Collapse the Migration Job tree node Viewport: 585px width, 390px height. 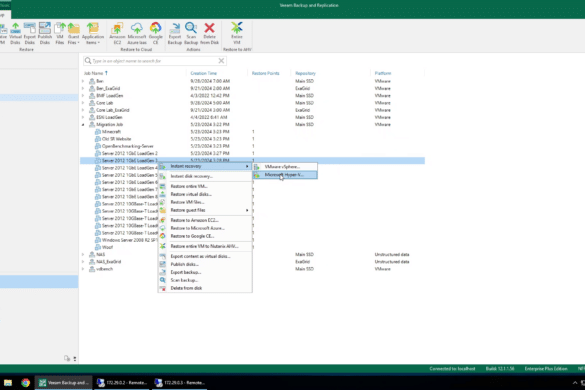pos(83,125)
